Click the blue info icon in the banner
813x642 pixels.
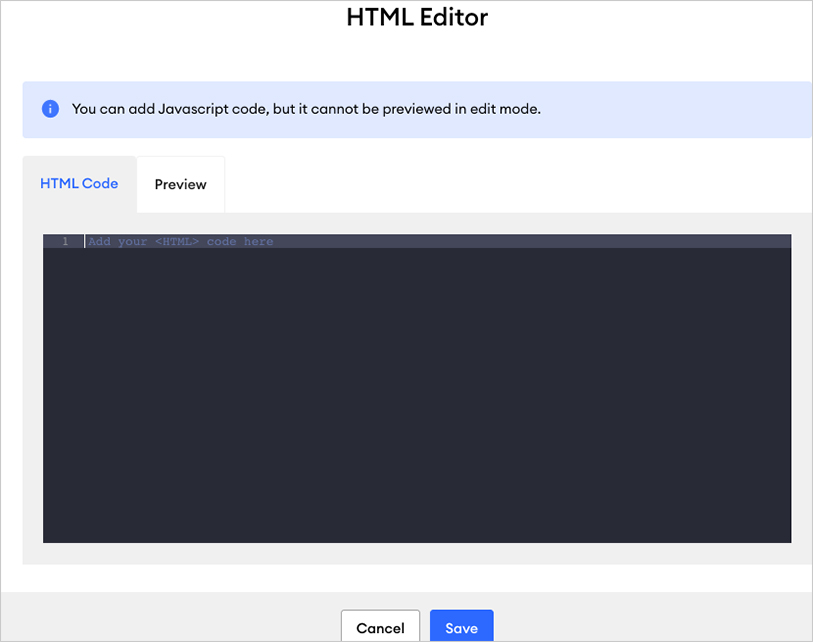[50, 109]
